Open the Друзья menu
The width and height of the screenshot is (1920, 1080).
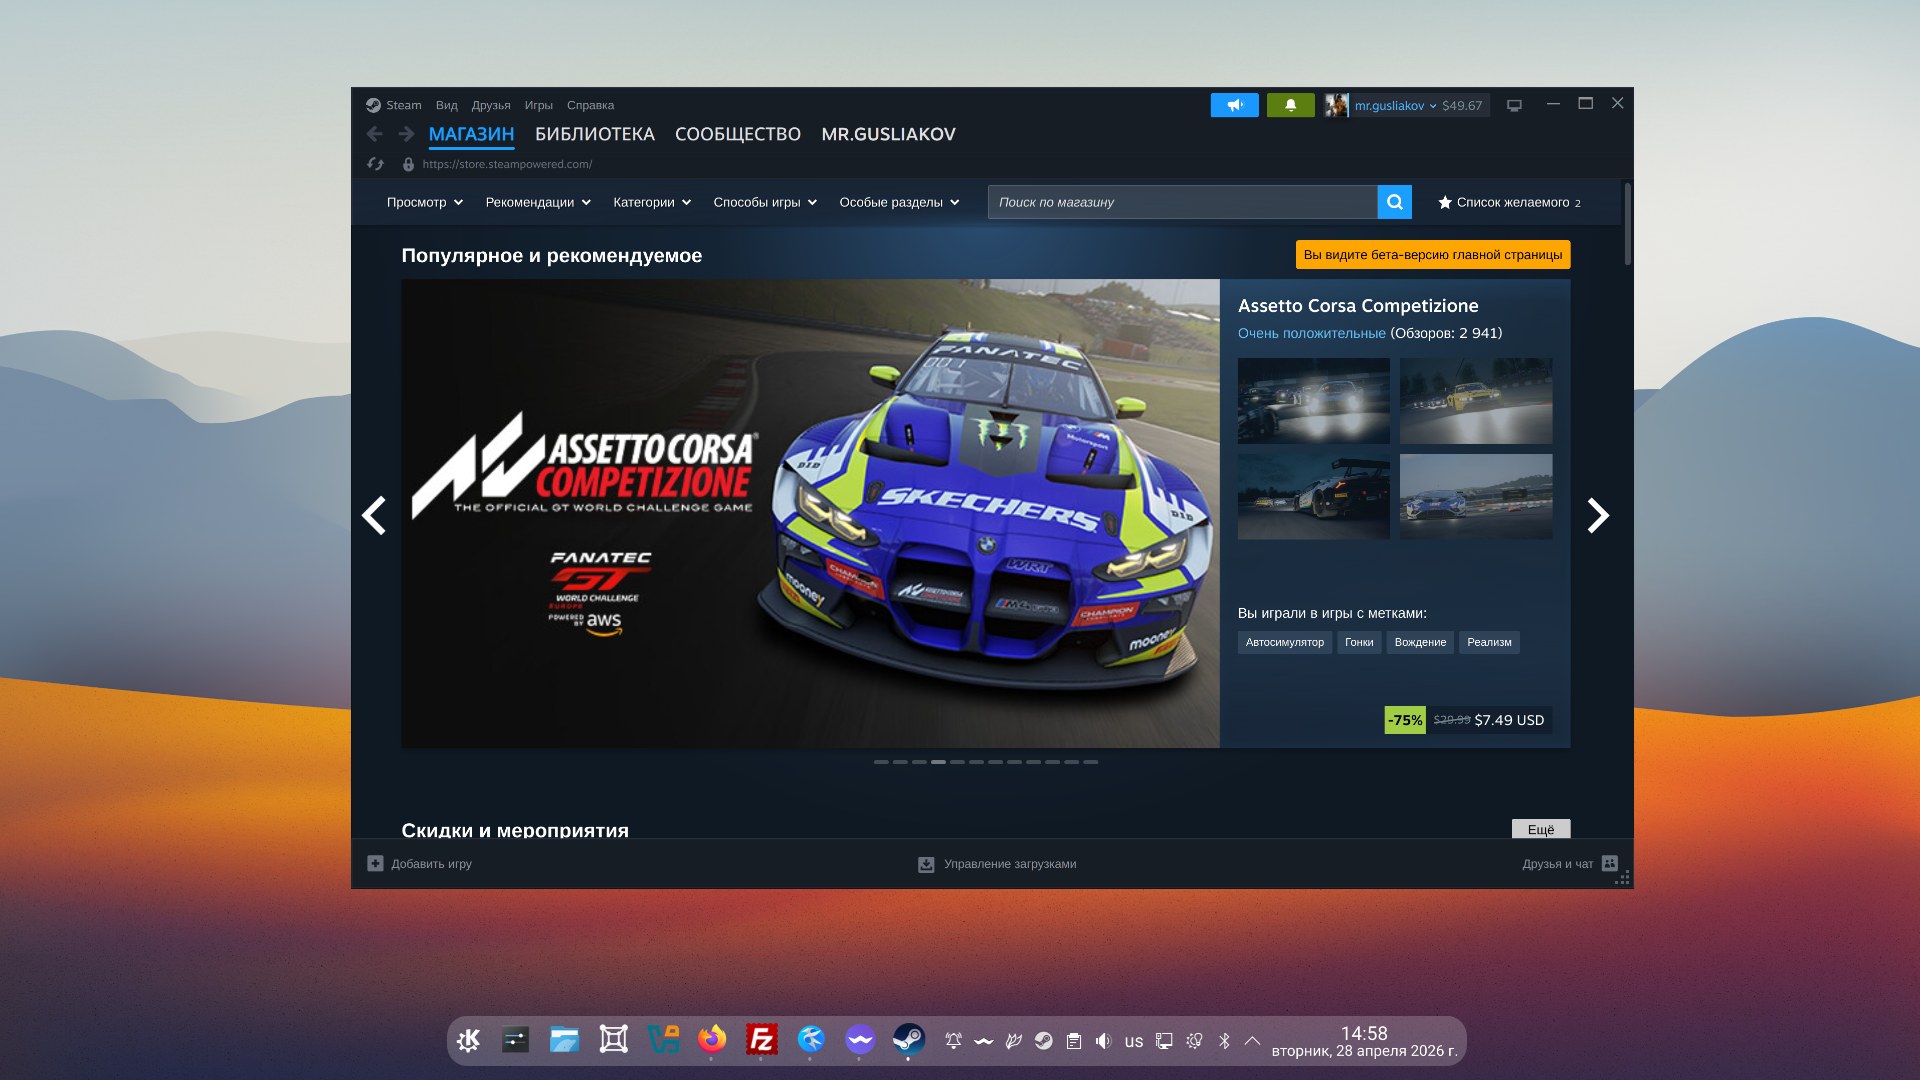pos(490,105)
